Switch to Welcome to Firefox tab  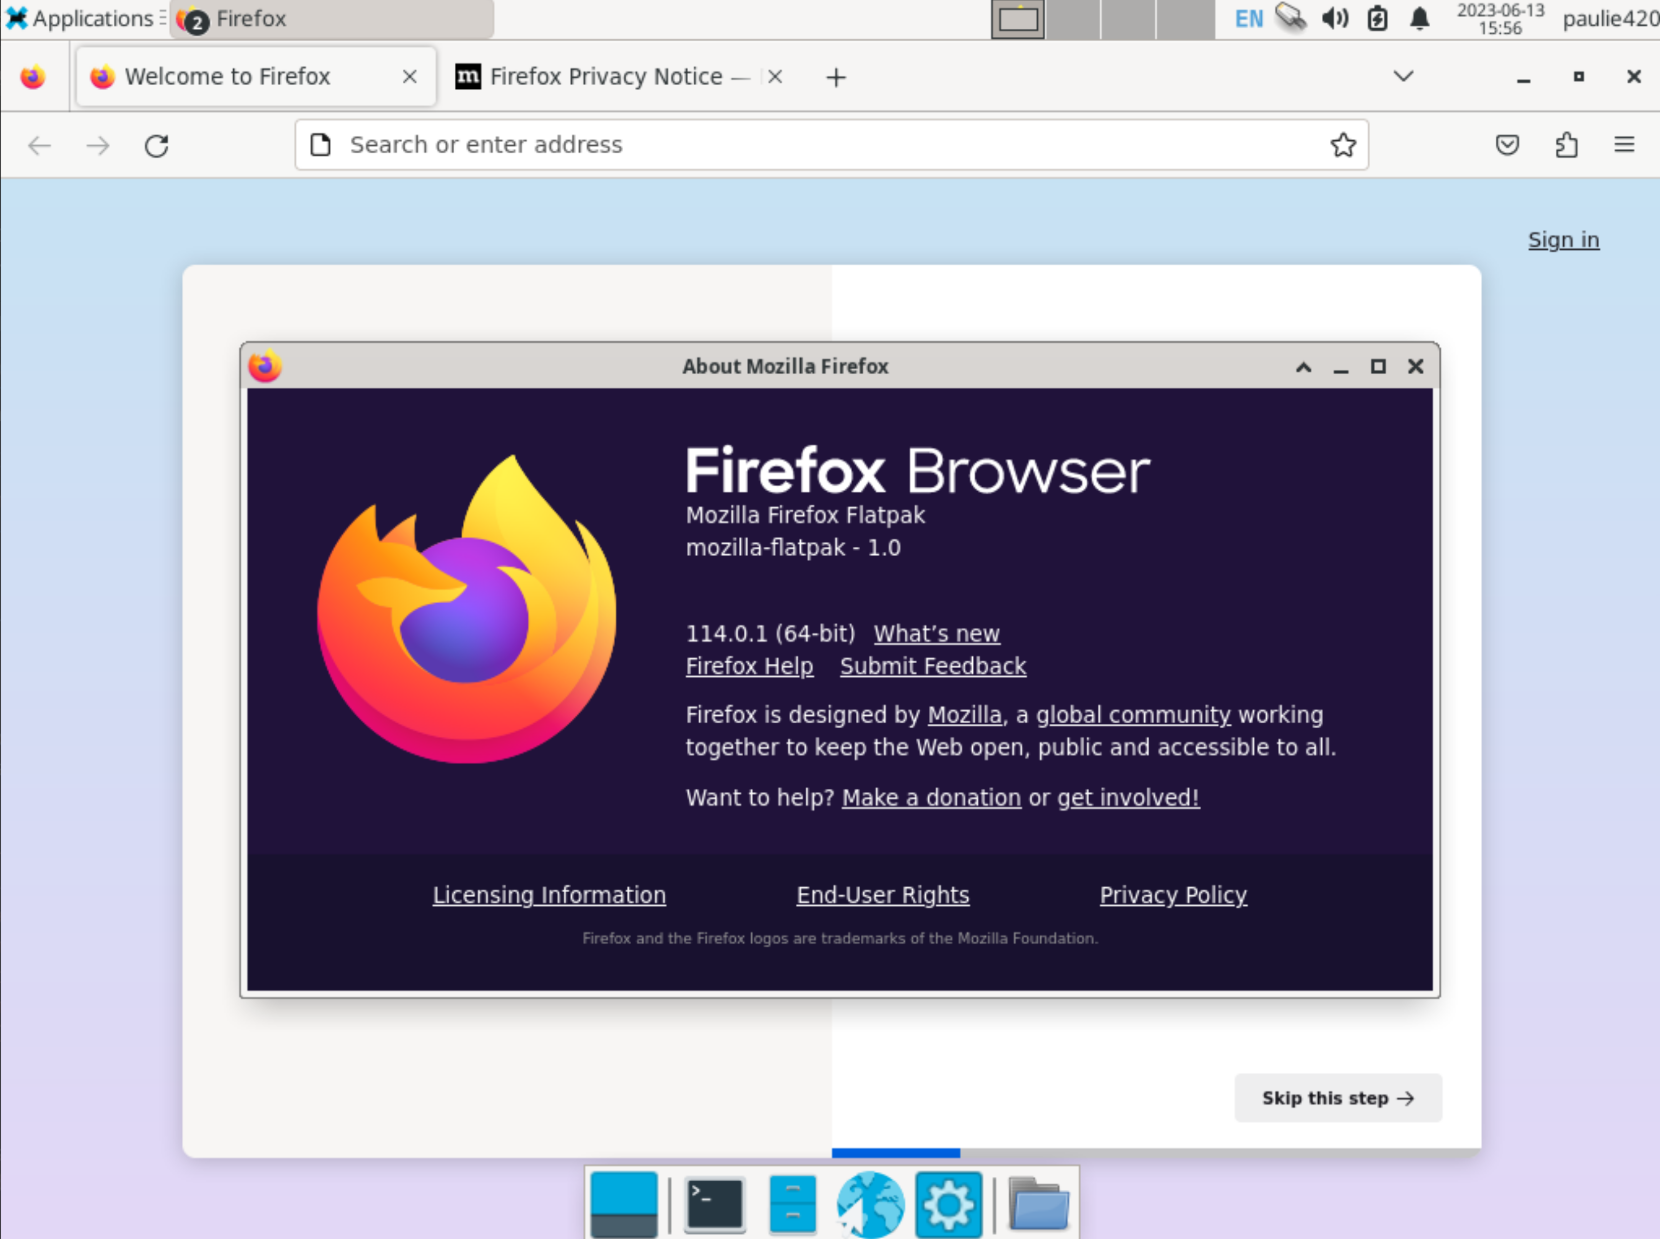[x=256, y=77]
